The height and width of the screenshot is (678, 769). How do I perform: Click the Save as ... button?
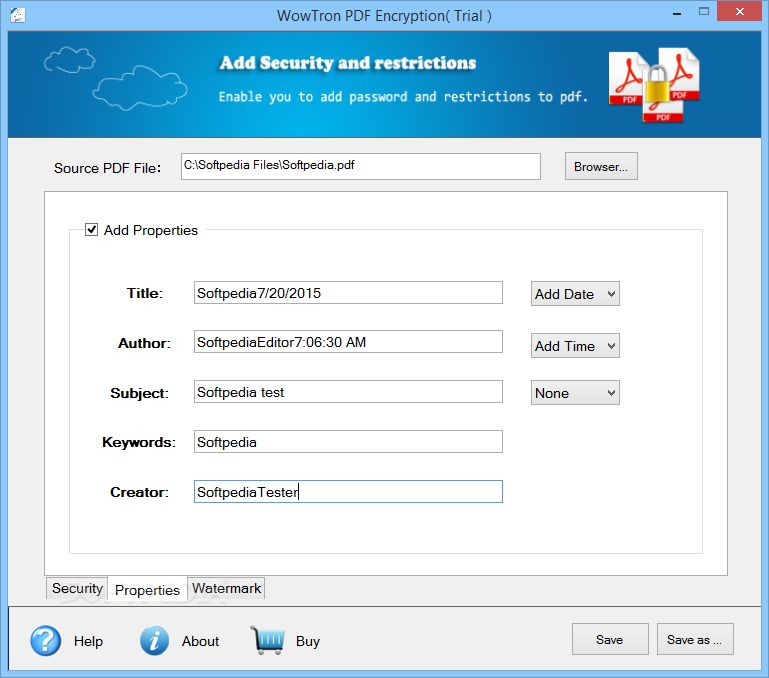695,639
